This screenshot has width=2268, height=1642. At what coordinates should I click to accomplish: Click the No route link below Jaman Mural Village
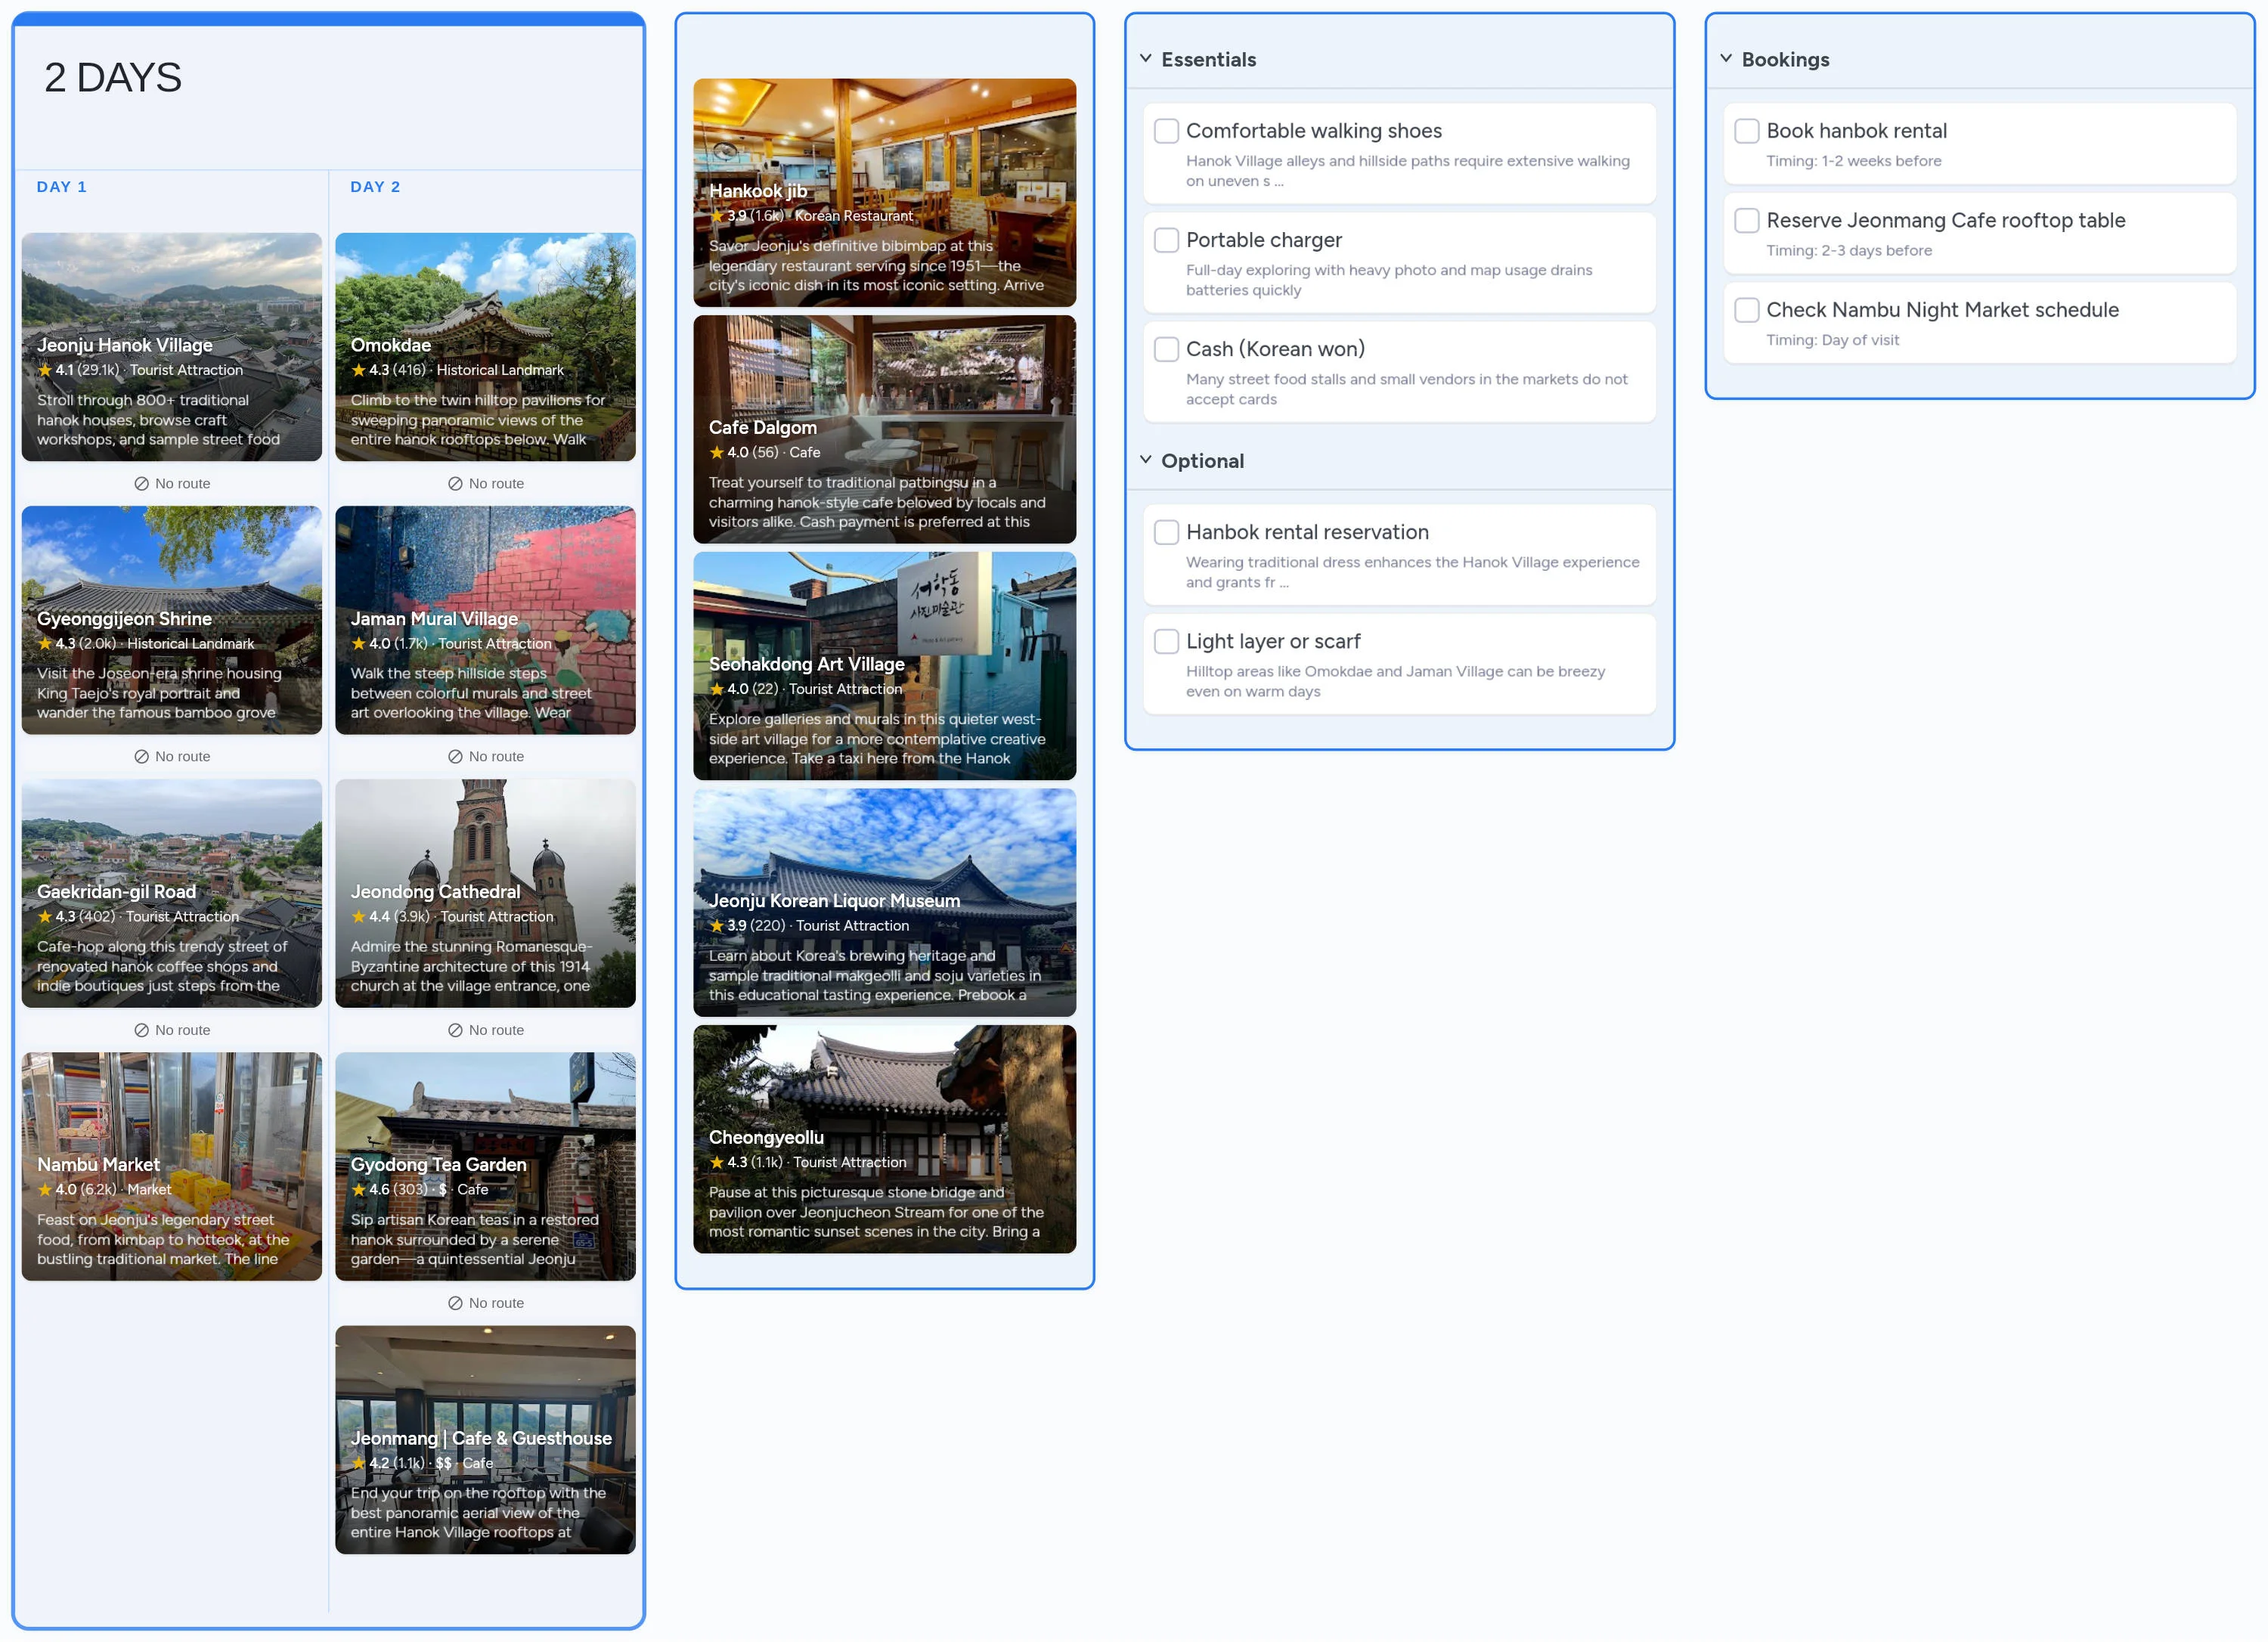(487, 756)
